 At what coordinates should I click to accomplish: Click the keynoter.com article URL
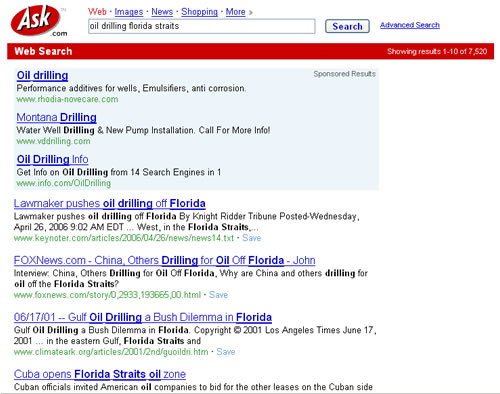click(124, 238)
